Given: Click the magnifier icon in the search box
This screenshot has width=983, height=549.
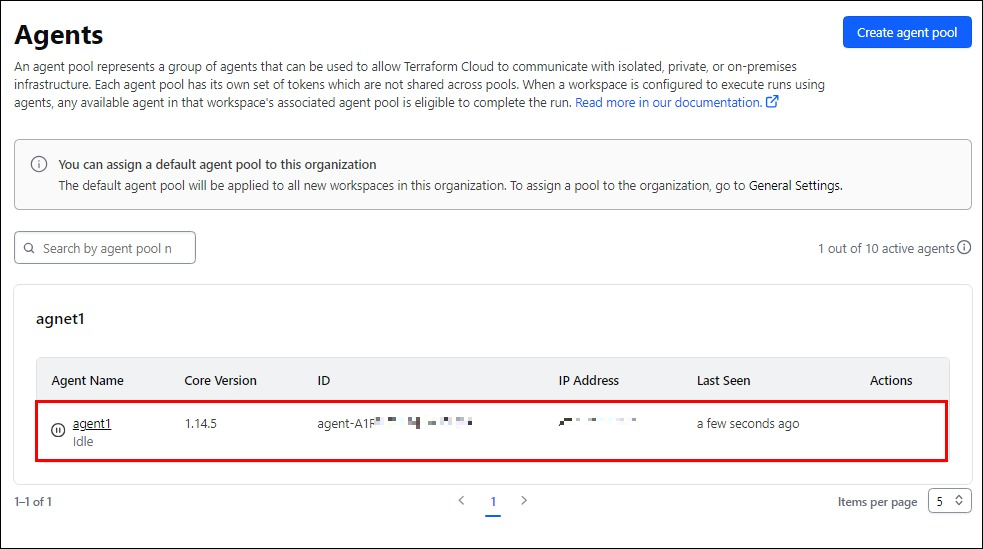Looking at the screenshot, I should [x=29, y=248].
